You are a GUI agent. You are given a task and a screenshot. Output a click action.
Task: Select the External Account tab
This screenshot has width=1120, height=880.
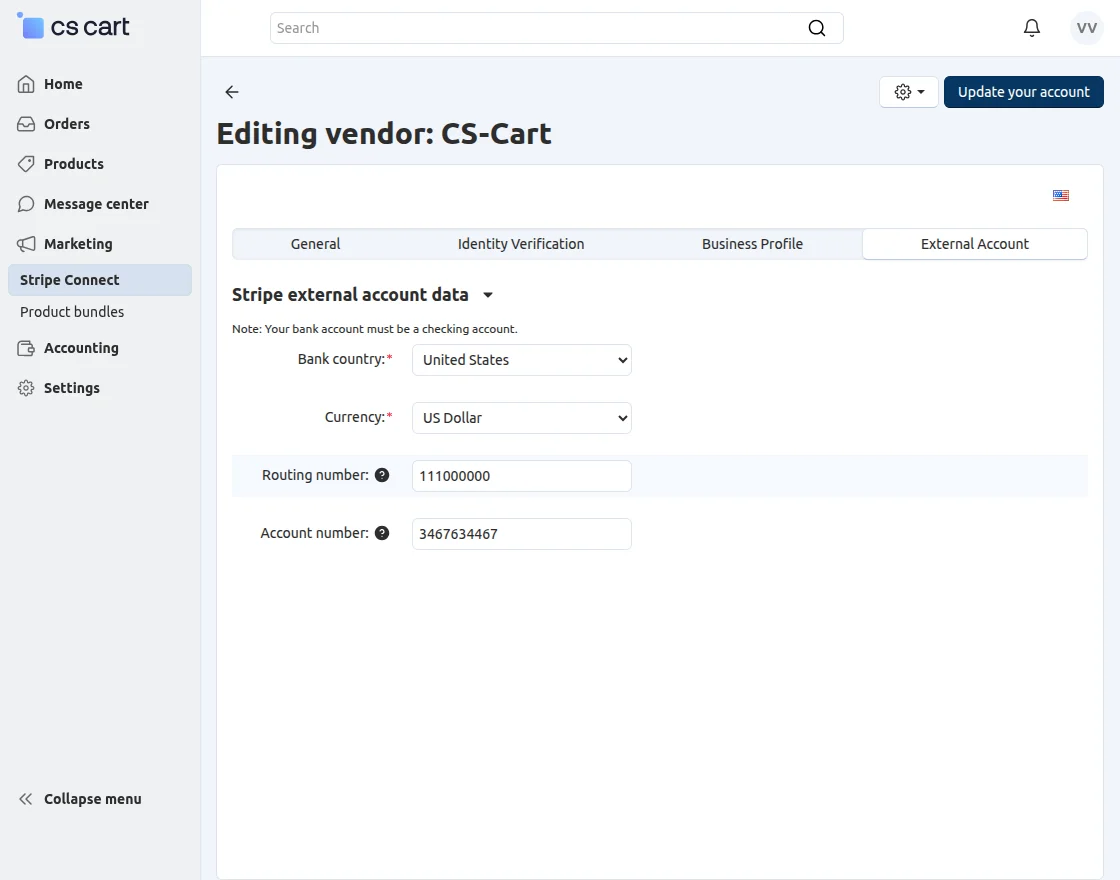click(x=974, y=244)
